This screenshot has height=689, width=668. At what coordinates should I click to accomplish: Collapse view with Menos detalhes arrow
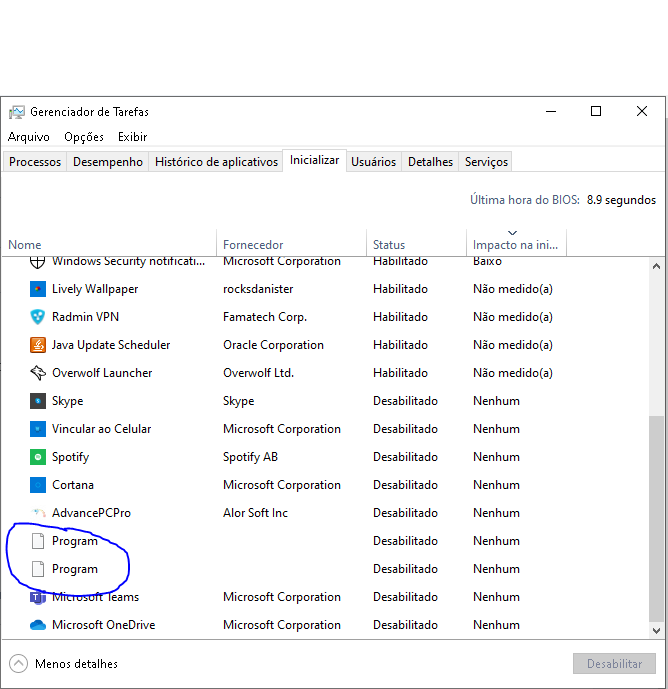pos(18,664)
